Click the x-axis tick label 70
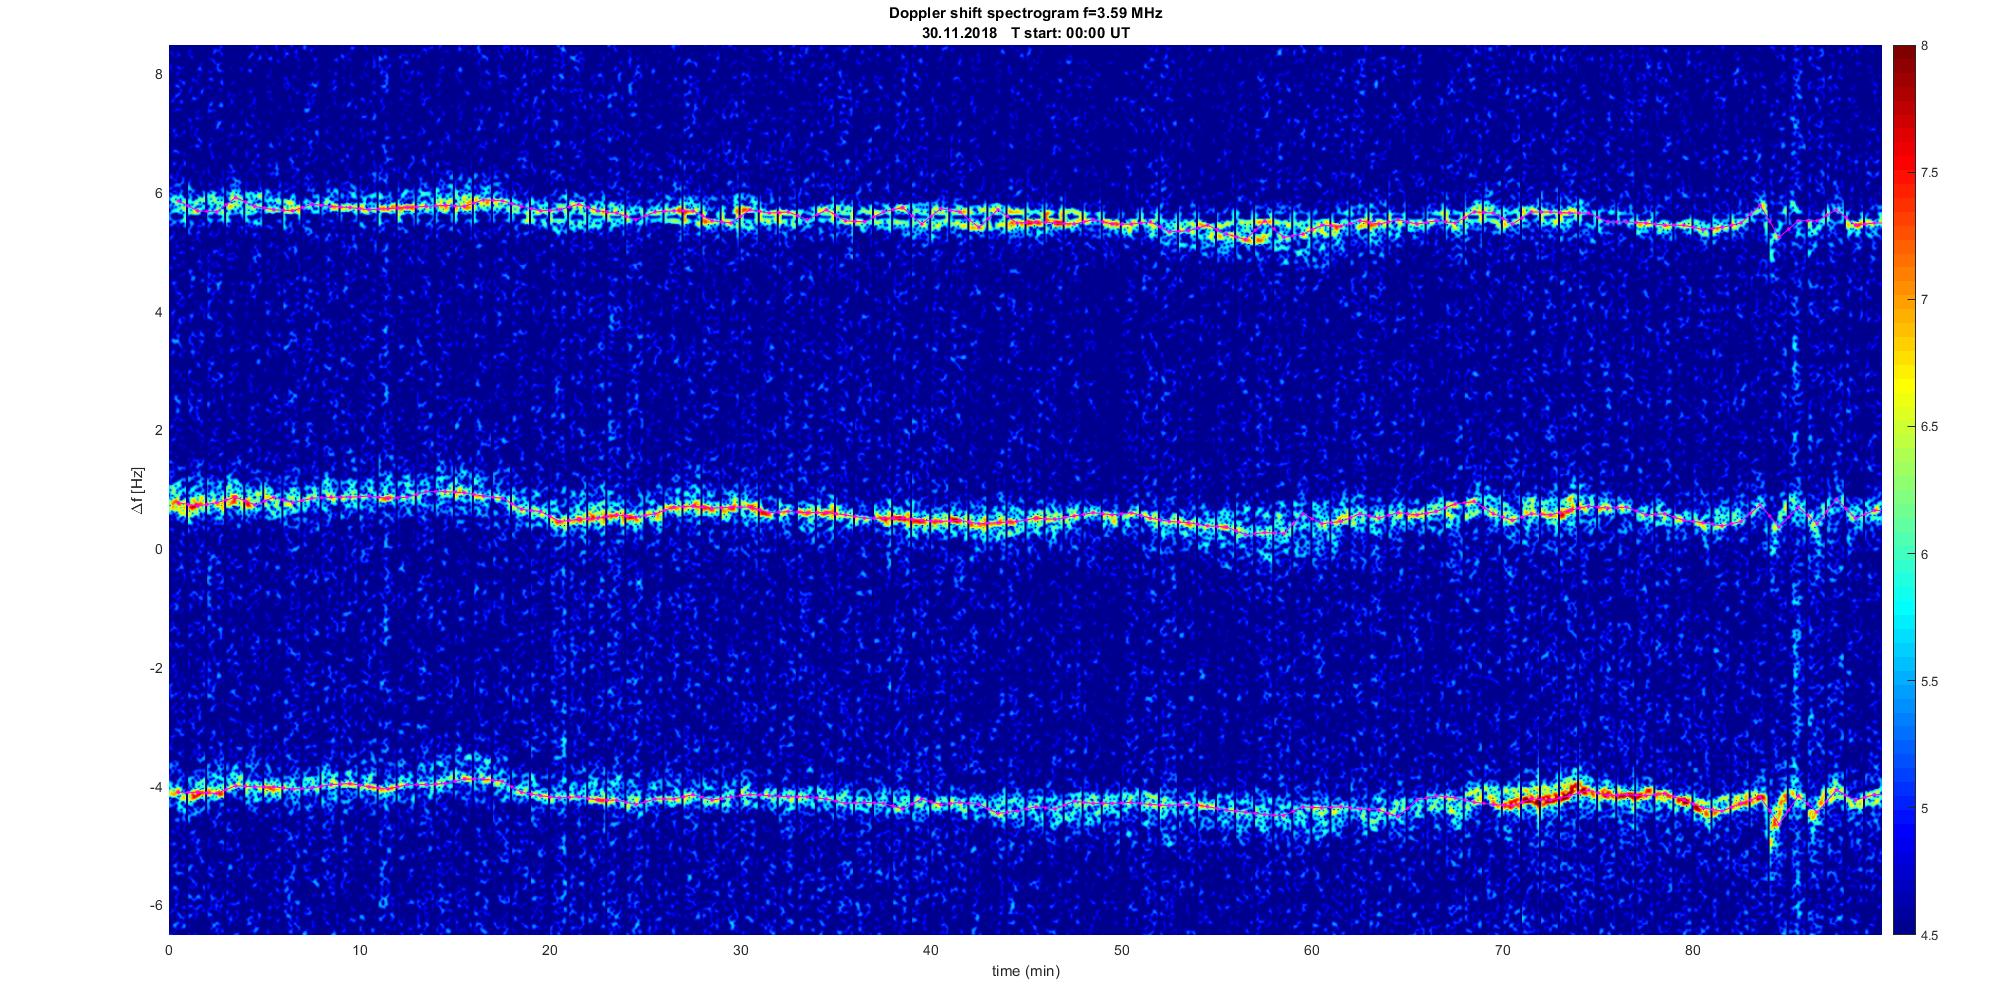This screenshot has width=2000, height=1003. (1502, 949)
